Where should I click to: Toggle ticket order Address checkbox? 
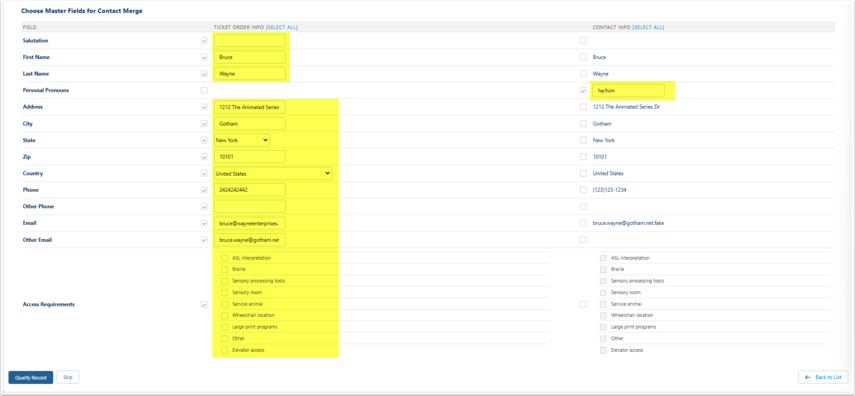tap(204, 107)
